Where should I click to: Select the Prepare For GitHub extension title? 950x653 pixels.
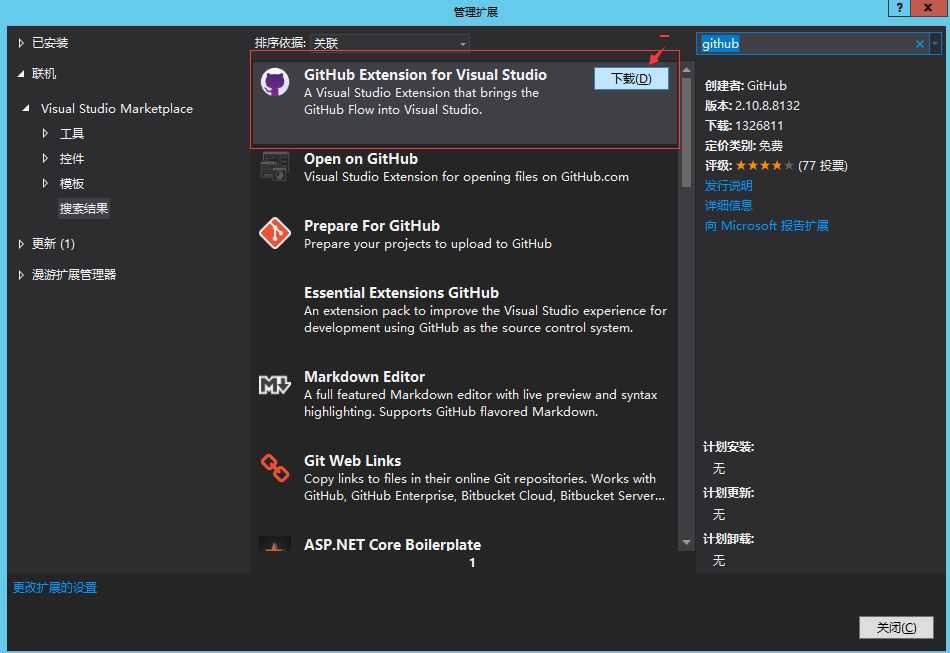click(x=372, y=226)
